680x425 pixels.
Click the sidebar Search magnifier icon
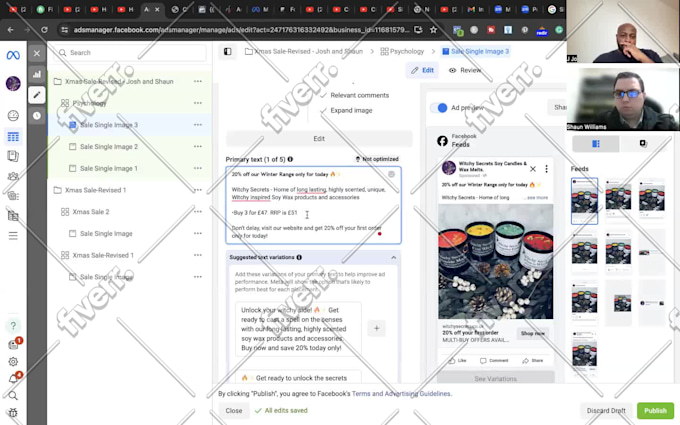click(13, 396)
